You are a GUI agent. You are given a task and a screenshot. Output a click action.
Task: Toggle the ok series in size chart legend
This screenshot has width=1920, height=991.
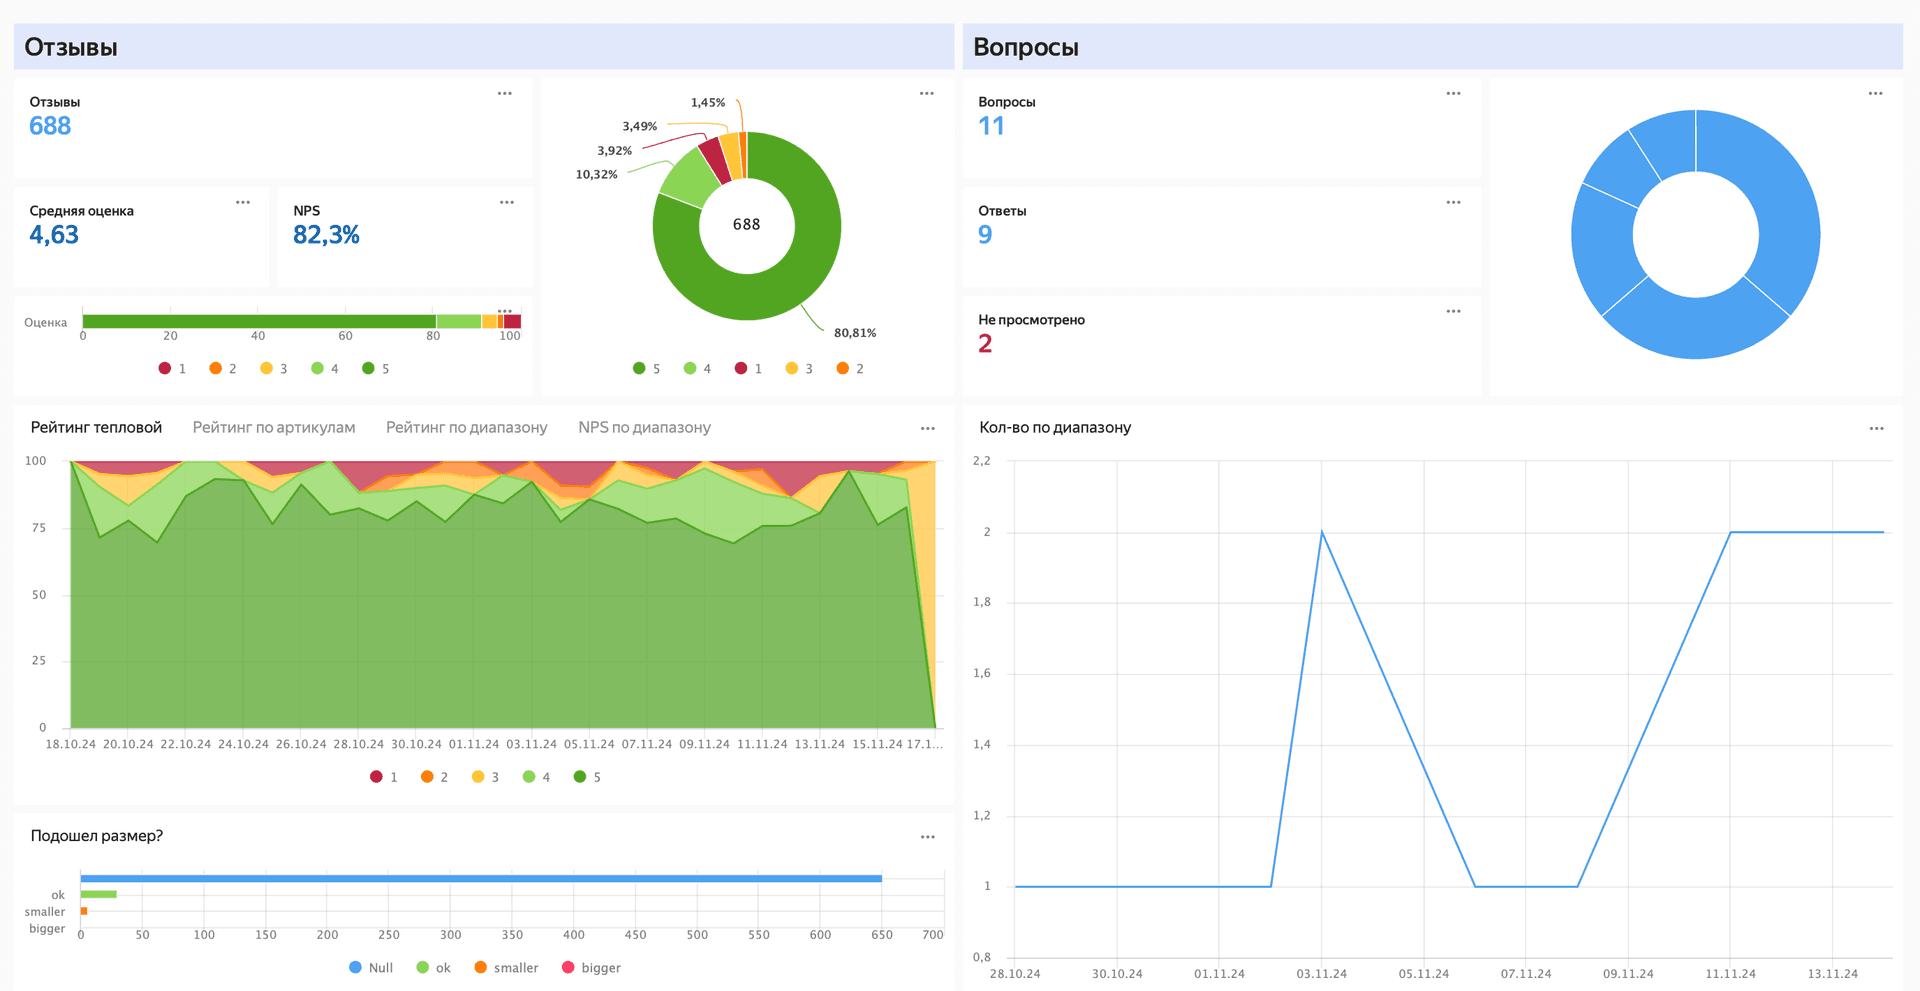[434, 967]
